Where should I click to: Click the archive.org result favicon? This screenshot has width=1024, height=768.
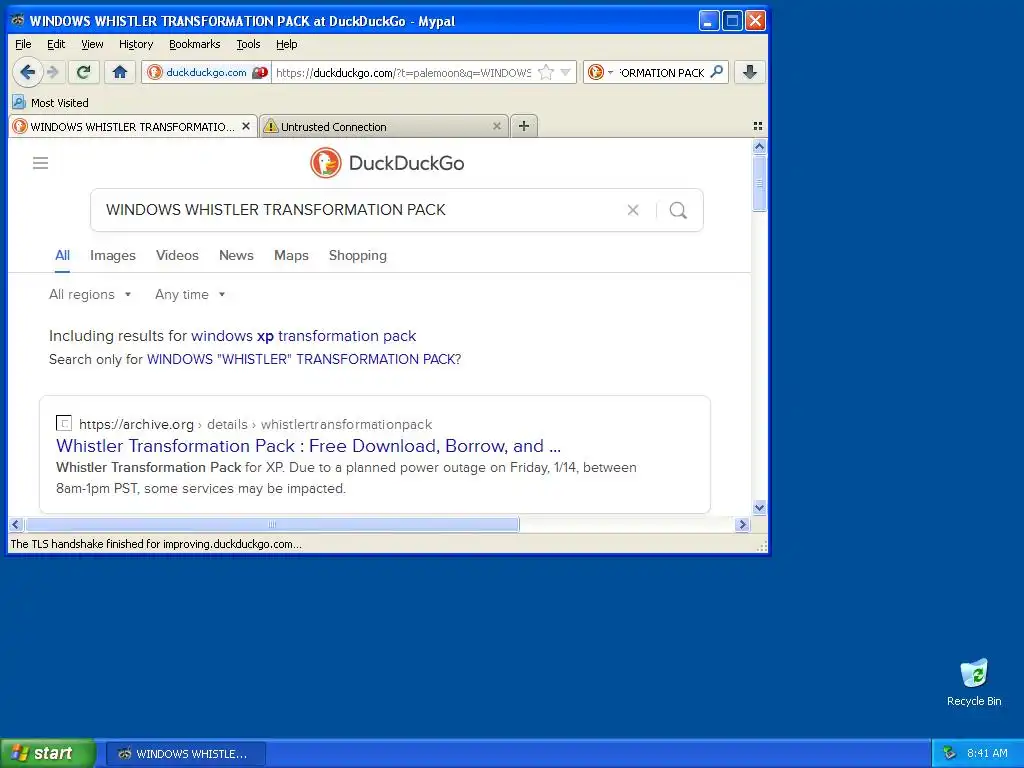tap(64, 423)
